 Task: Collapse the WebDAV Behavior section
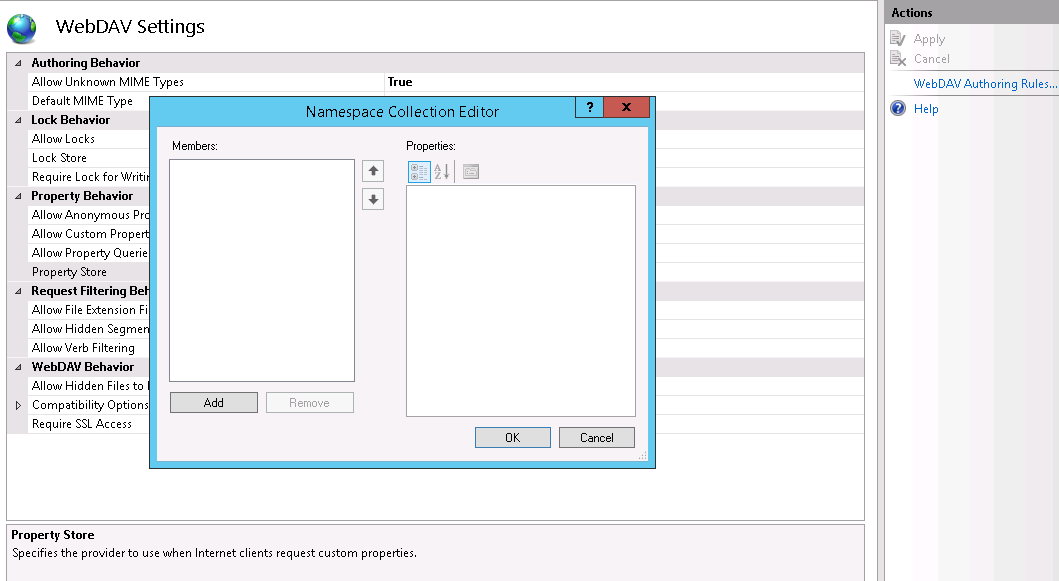click(x=18, y=367)
